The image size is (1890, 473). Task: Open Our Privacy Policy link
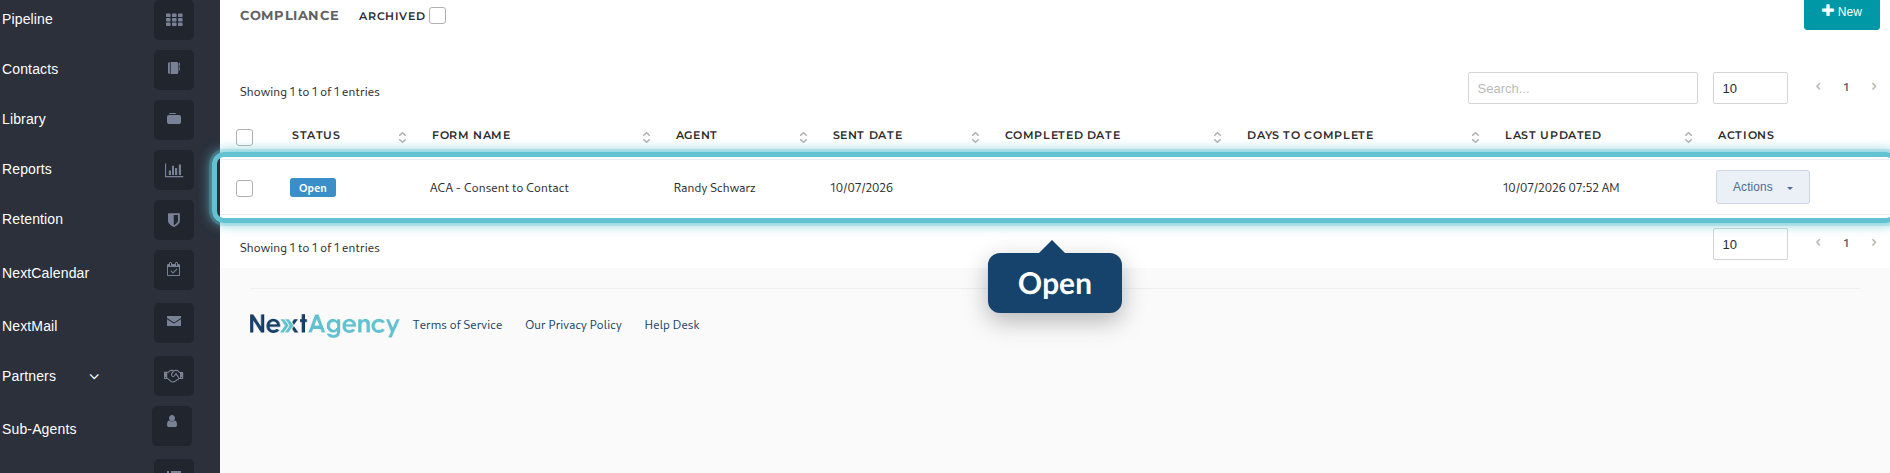[x=573, y=325]
